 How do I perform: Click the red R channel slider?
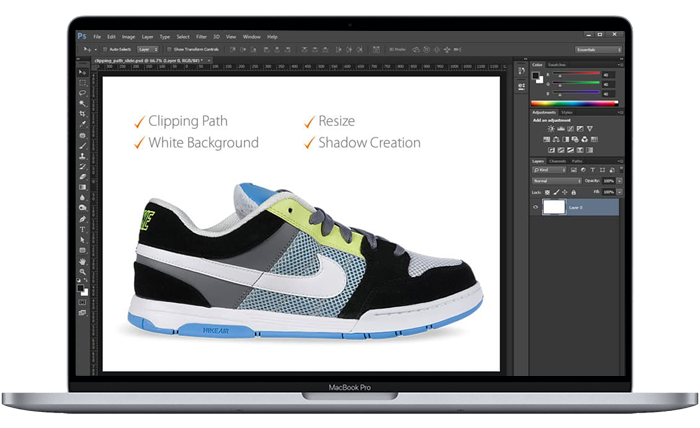click(576, 74)
